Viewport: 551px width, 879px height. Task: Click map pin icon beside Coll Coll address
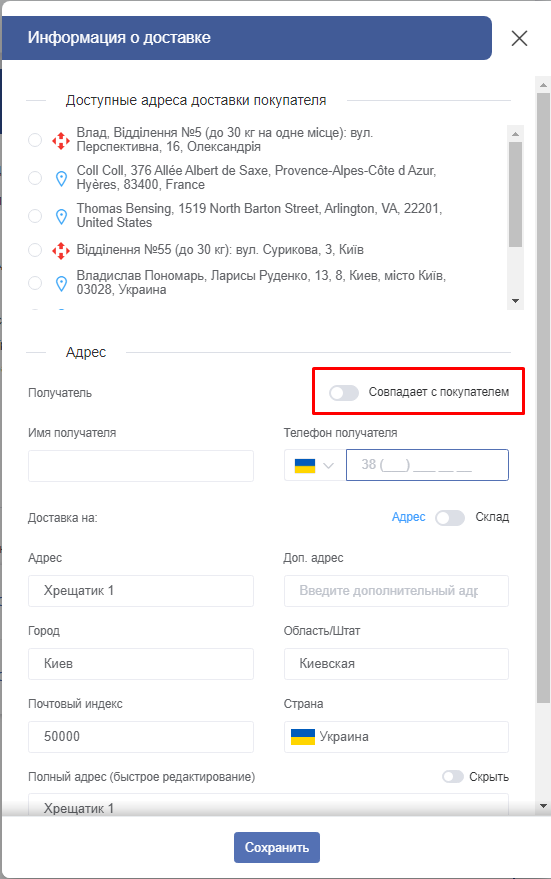coord(62,178)
